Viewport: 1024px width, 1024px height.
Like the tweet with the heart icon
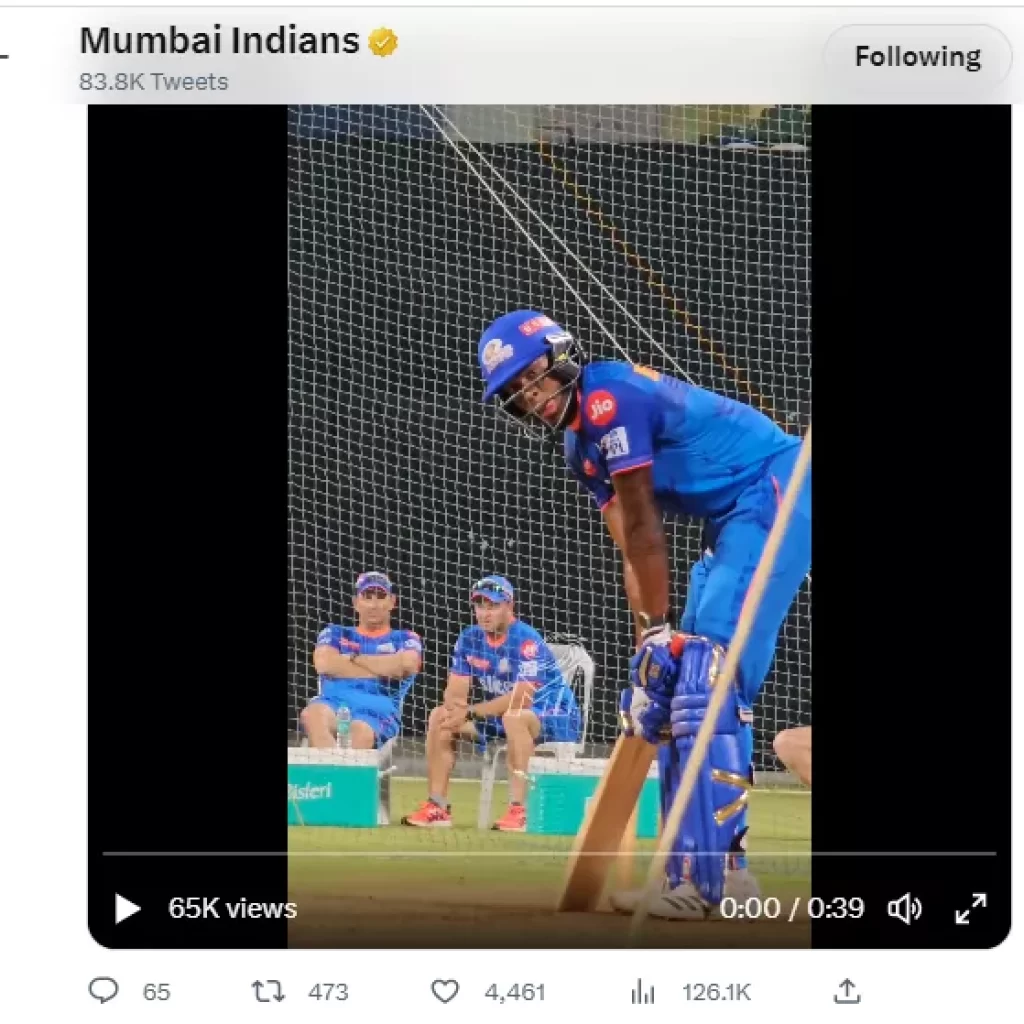click(x=445, y=991)
